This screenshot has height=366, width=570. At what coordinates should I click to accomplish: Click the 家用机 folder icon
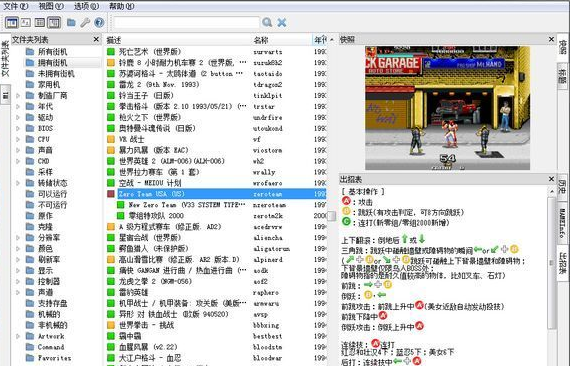click(x=30, y=85)
